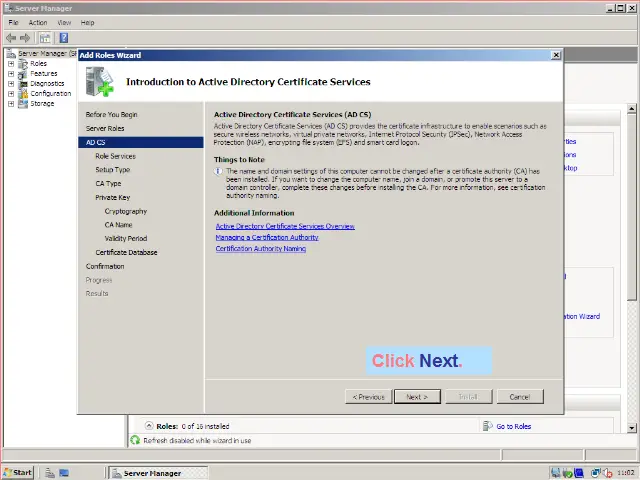Select the Server Manager root node icon

pyautogui.click(x=11, y=53)
